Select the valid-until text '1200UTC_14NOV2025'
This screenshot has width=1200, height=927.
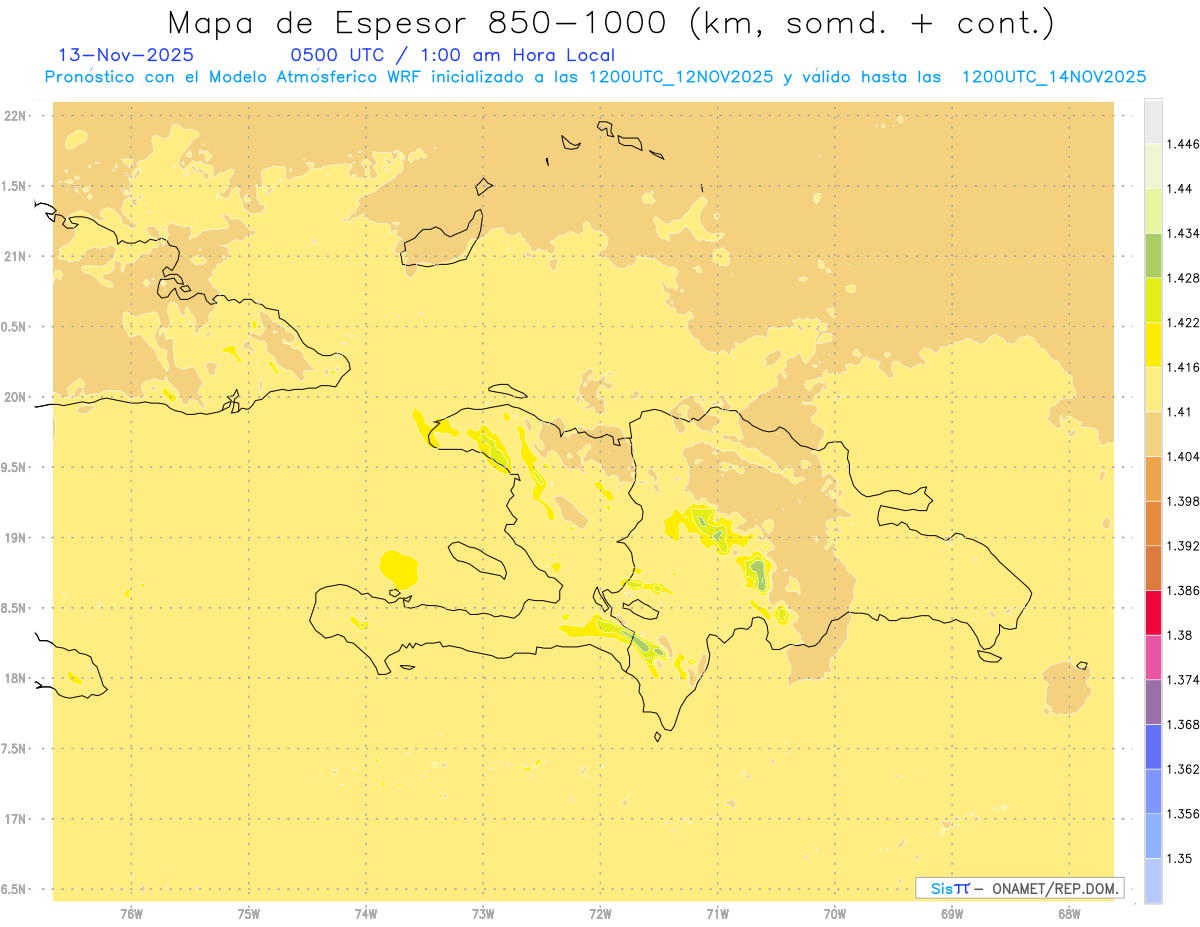1053,77
